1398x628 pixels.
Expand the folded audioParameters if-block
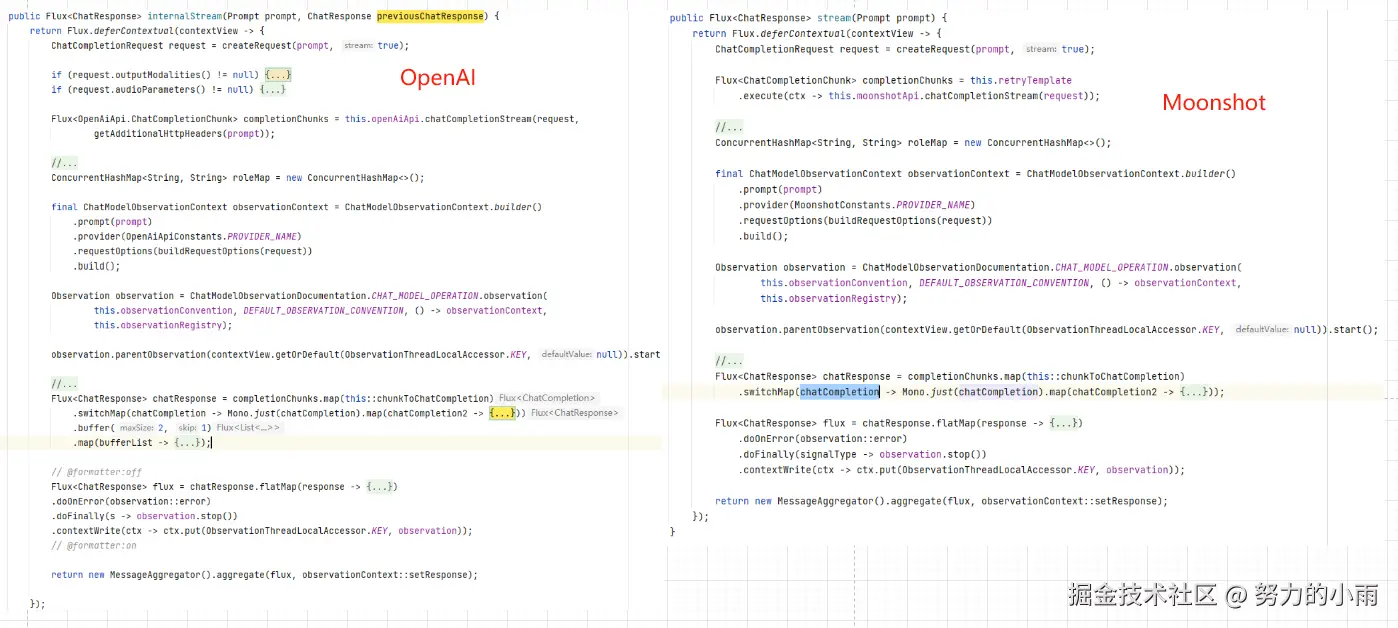pyautogui.click(x=272, y=89)
